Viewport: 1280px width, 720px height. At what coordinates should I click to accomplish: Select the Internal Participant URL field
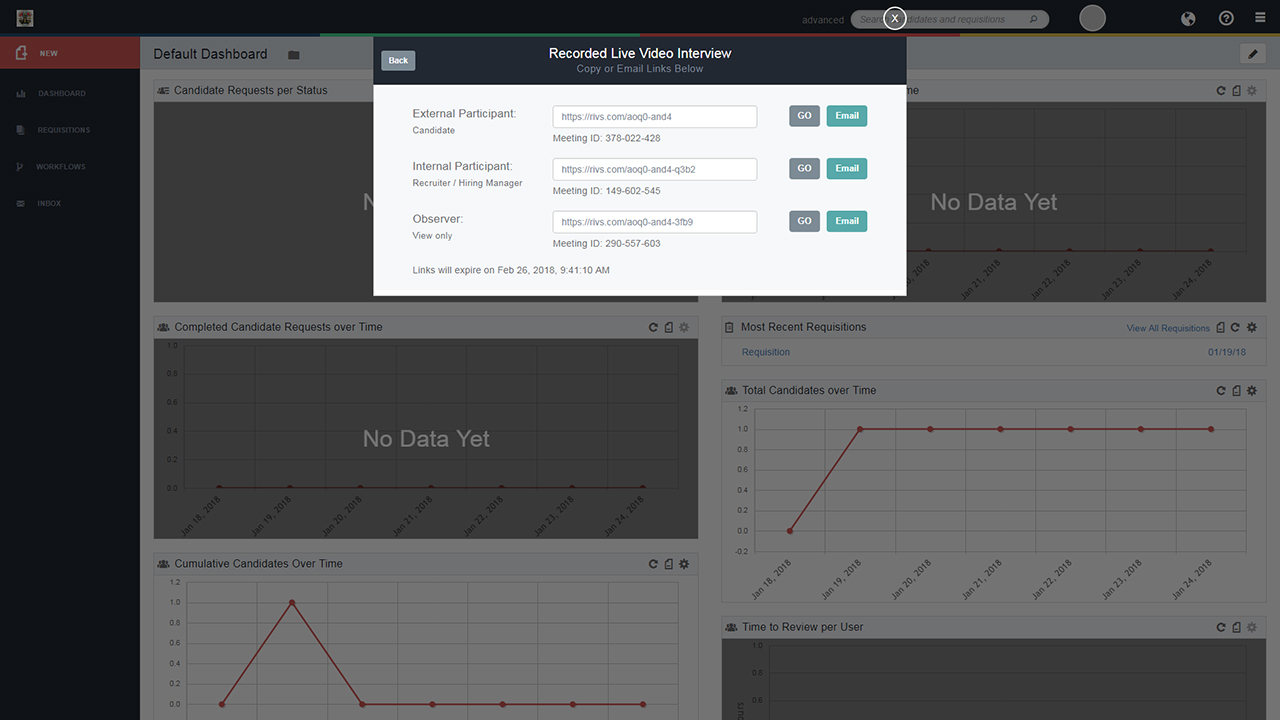[655, 169]
